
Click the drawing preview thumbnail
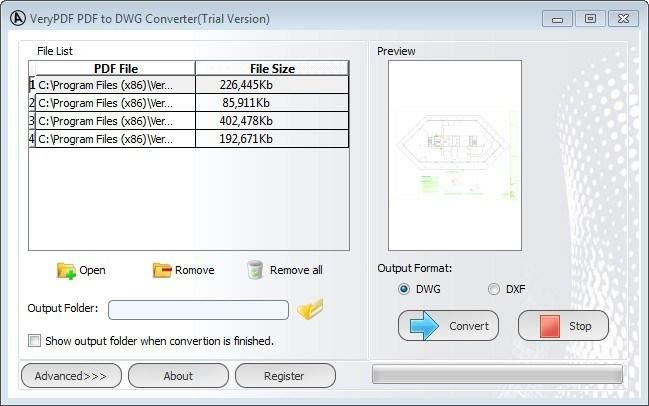[455, 156]
